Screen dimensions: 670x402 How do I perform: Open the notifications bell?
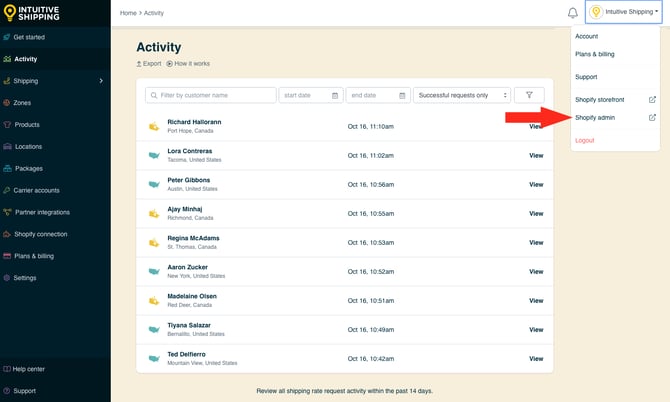[x=573, y=13]
